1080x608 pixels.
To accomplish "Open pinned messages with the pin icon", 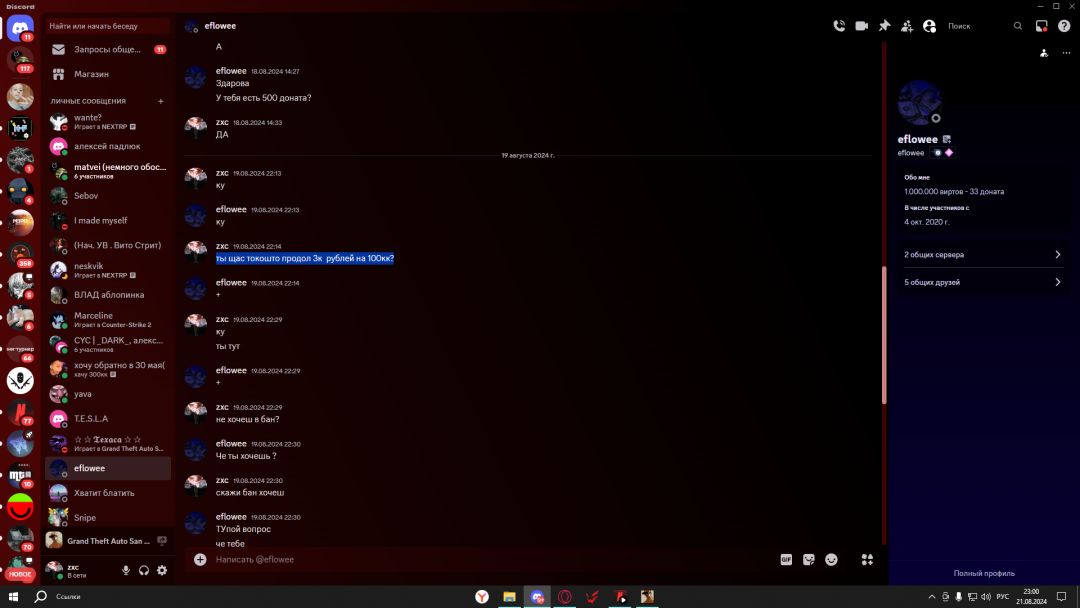I will (884, 26).
